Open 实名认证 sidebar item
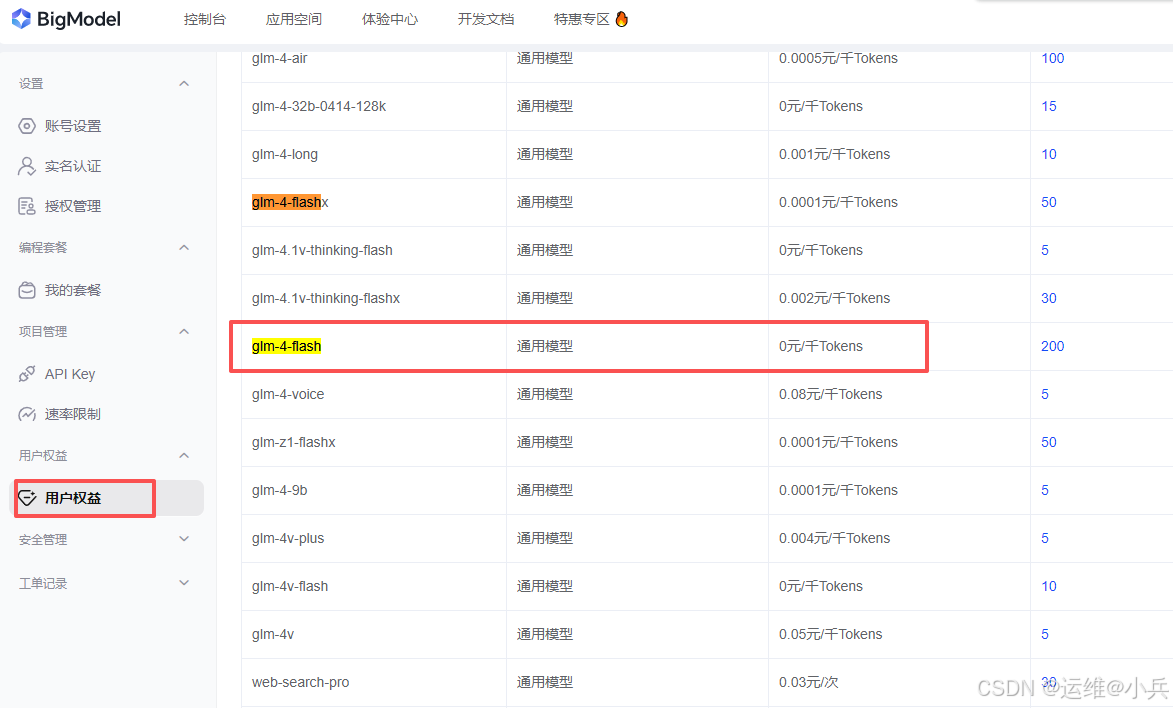This screenshot has width=1173, height=708. click(x=73, y=166)
